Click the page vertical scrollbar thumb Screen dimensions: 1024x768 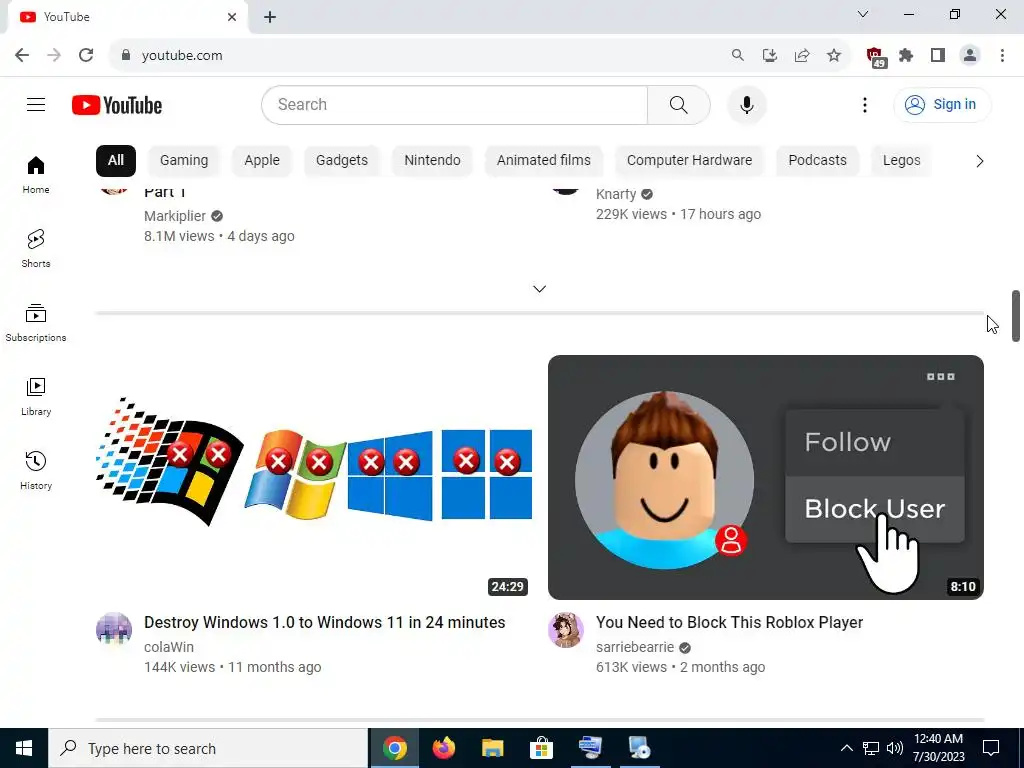[1016, 315]
